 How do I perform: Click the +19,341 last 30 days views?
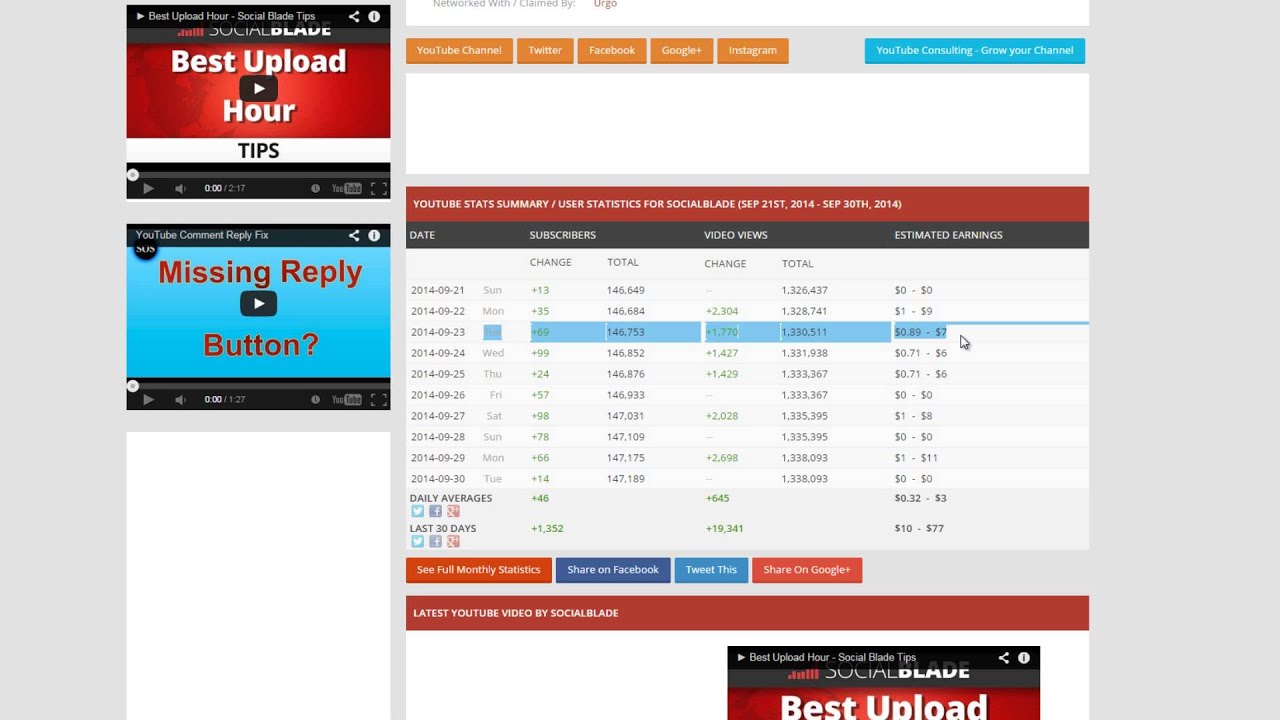(x=724, y=528)
